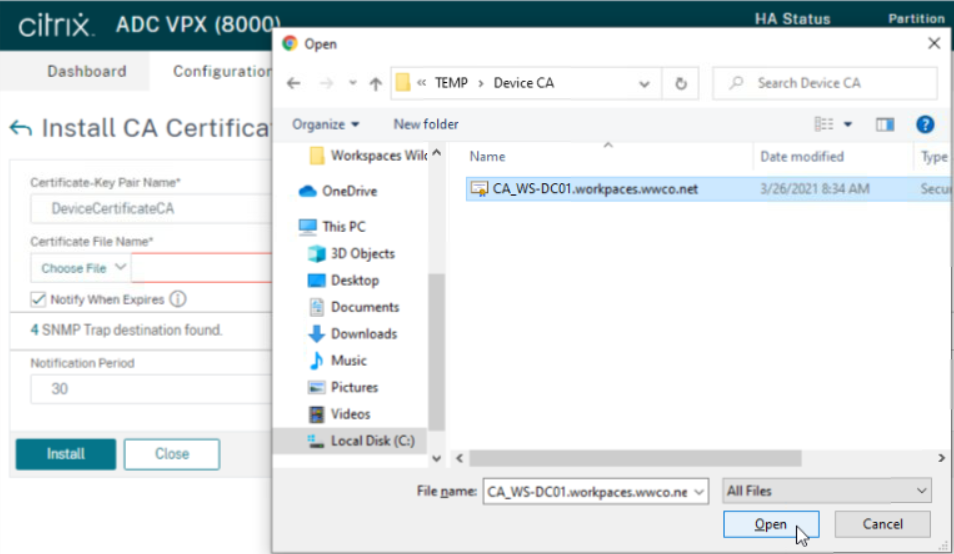Expand the File name combo box dropdown
The width and height of the screenshot is (954, 554).
pos(699,491)
